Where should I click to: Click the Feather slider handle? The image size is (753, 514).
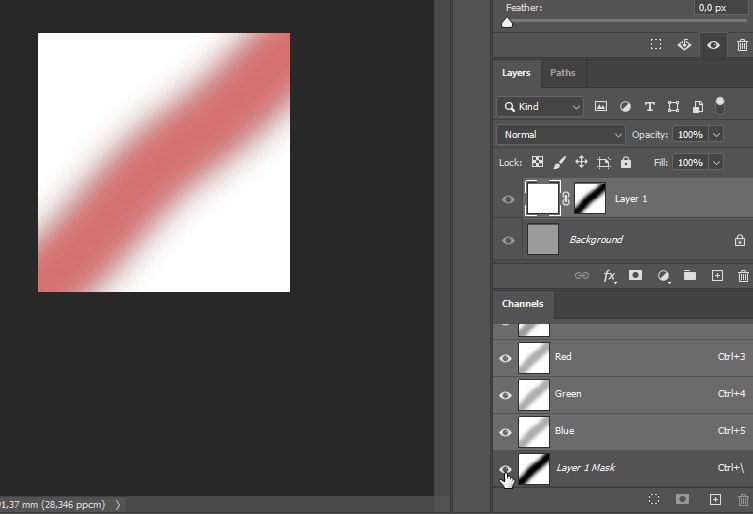pyautogui.click(x=507, y=23)
